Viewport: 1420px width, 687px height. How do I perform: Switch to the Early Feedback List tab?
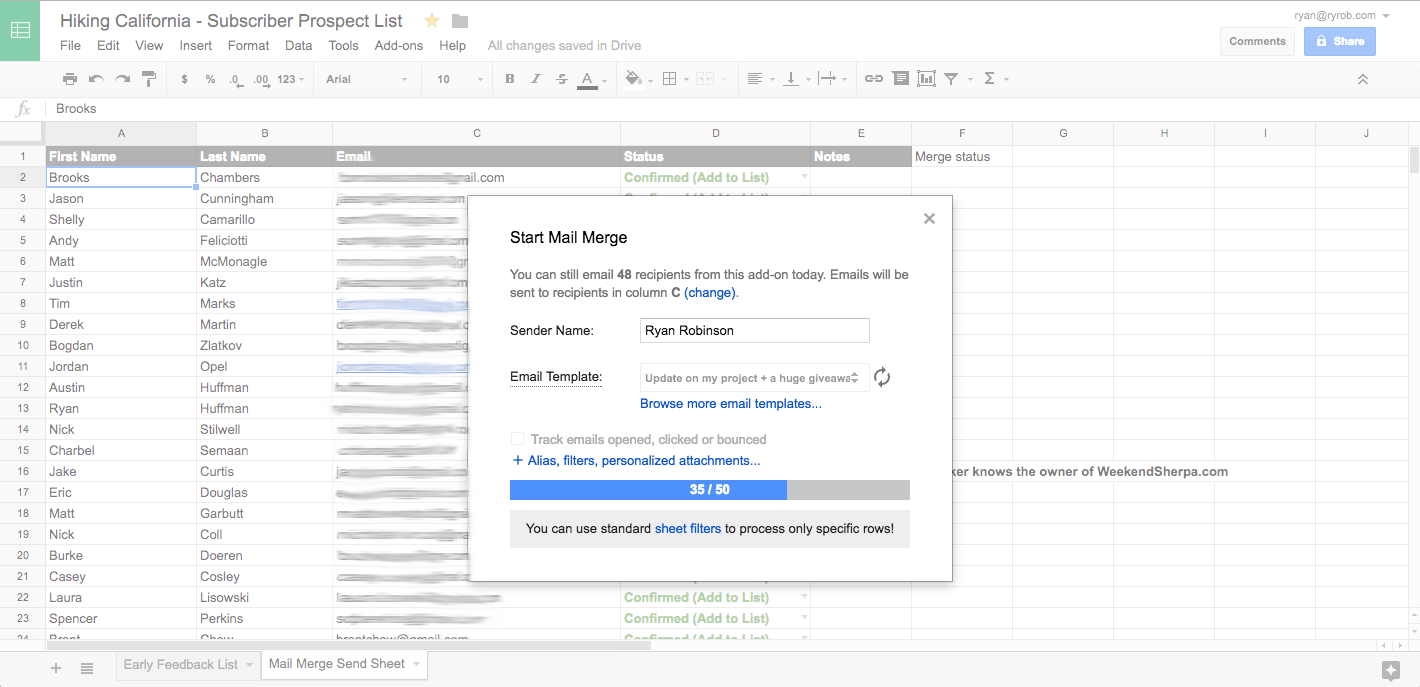click(180, 663)
